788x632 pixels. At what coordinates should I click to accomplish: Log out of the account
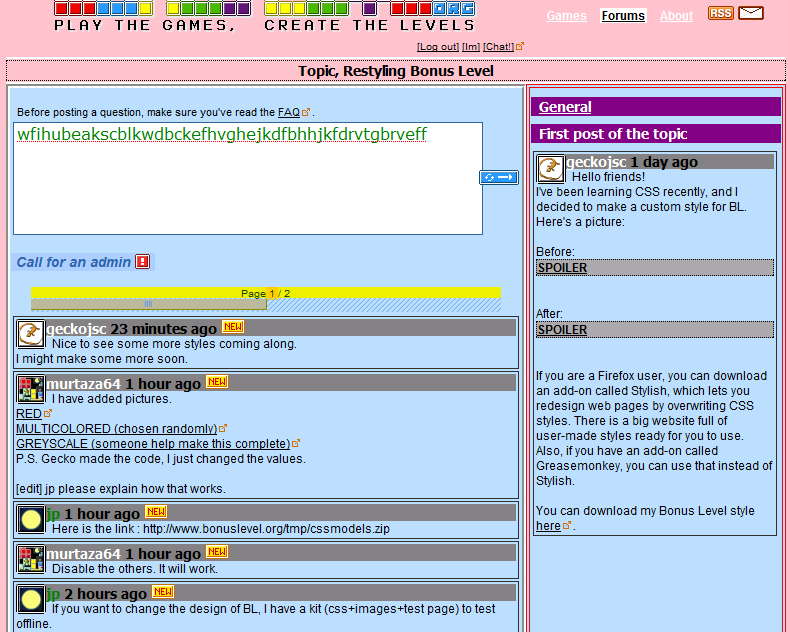[x=438, y=47]
